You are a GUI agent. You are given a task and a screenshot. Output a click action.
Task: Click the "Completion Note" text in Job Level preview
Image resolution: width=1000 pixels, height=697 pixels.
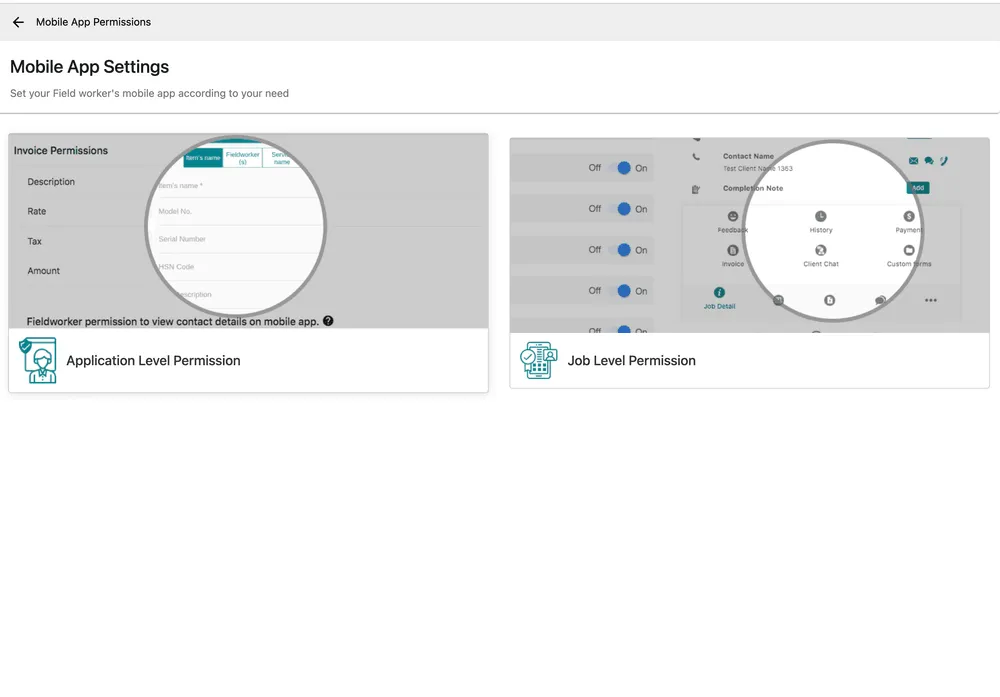[753, 188]
